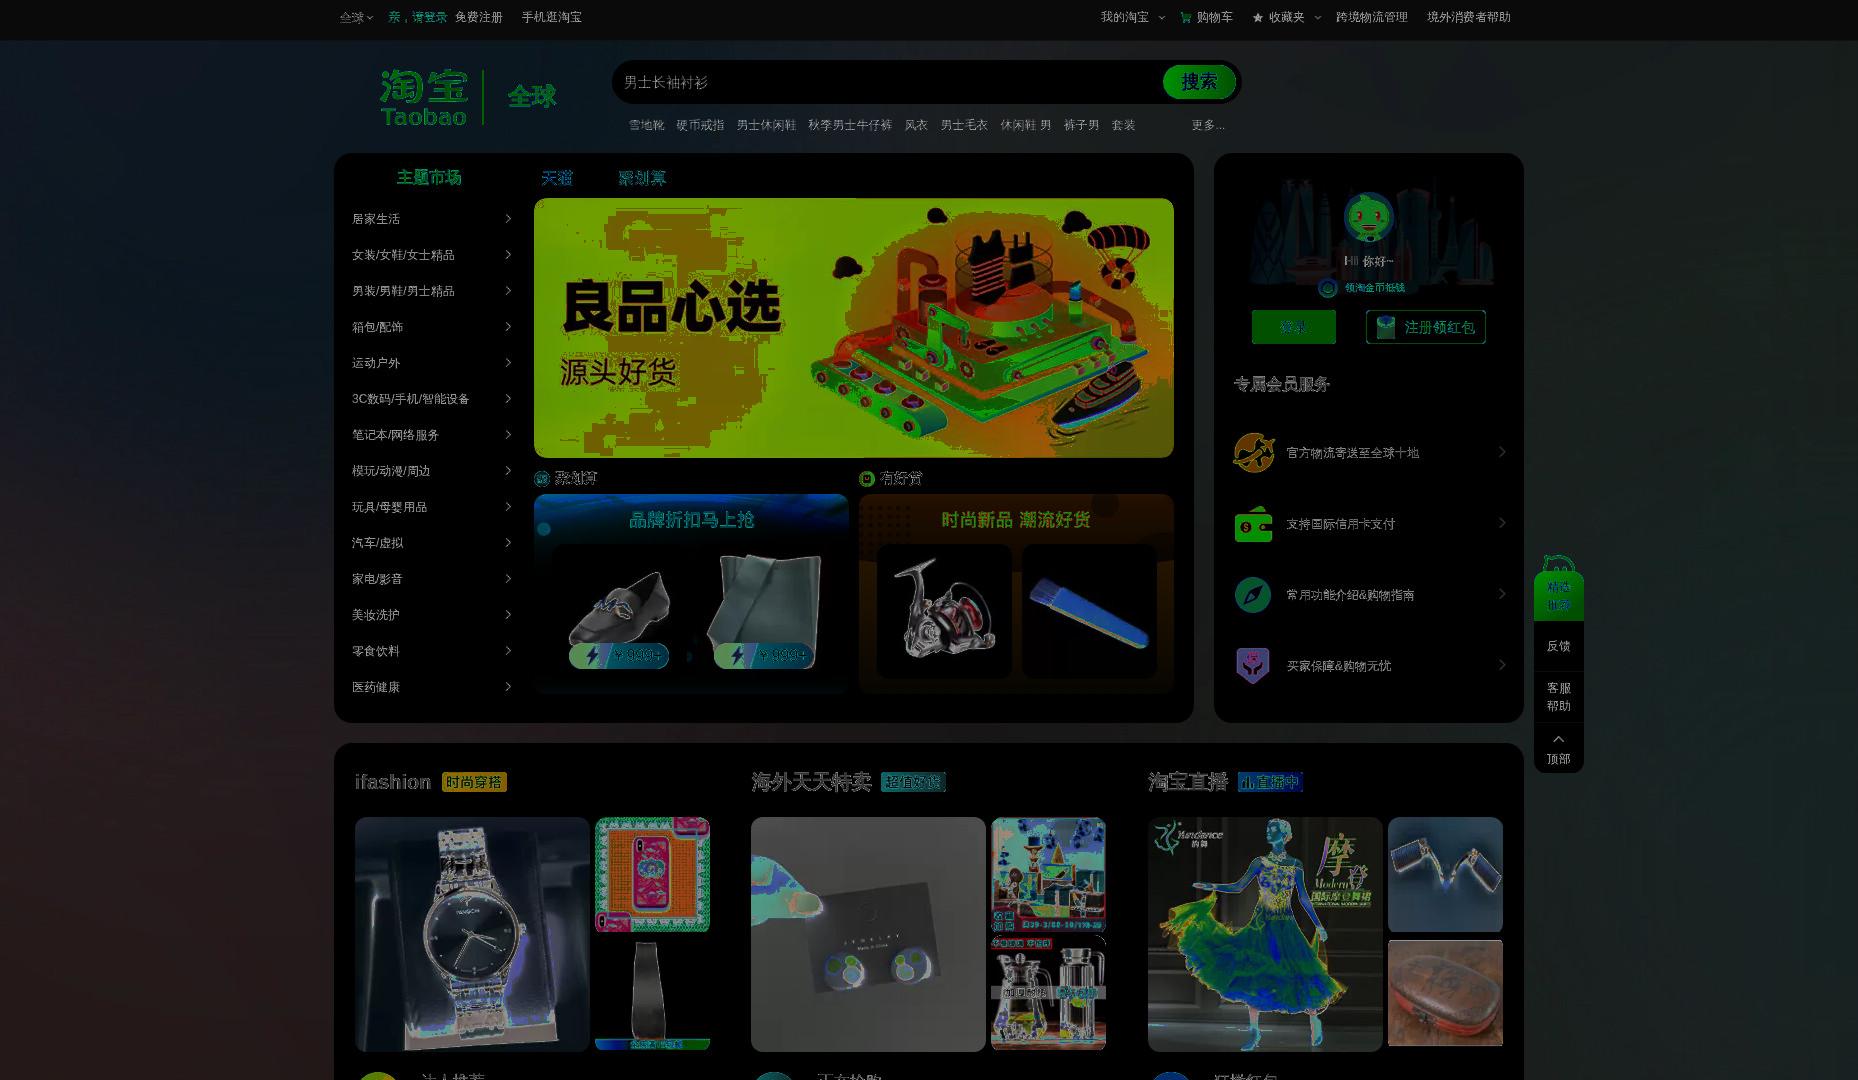
Task: Open the fishing reel product
Action: click(x=944, y=610)
